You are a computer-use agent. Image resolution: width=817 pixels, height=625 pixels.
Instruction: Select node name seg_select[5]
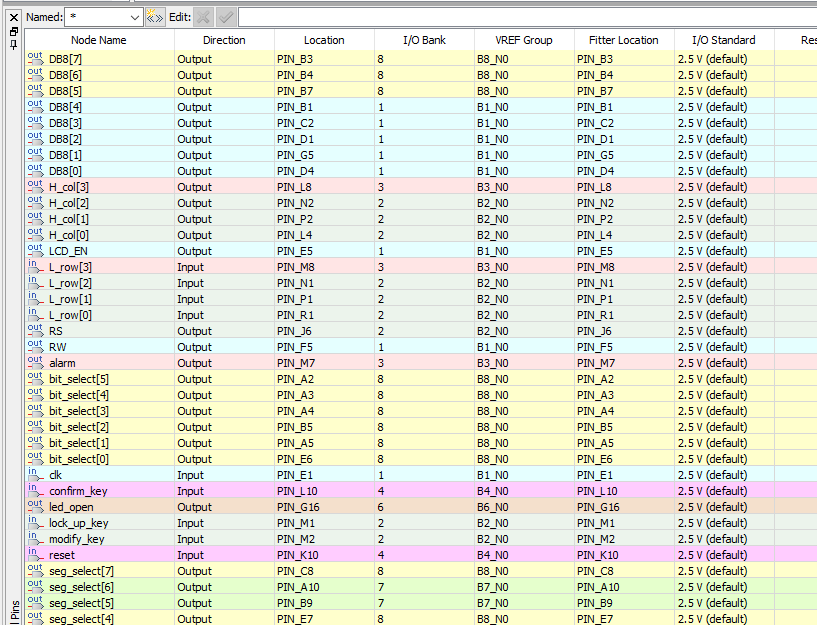click(x=80, y=603)
